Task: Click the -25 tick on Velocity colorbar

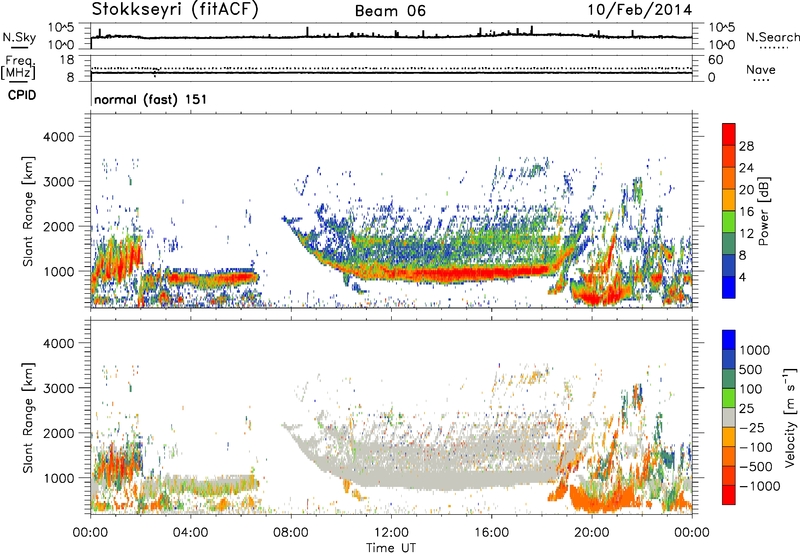Action: pyautogui.click(x=752, y=427)
